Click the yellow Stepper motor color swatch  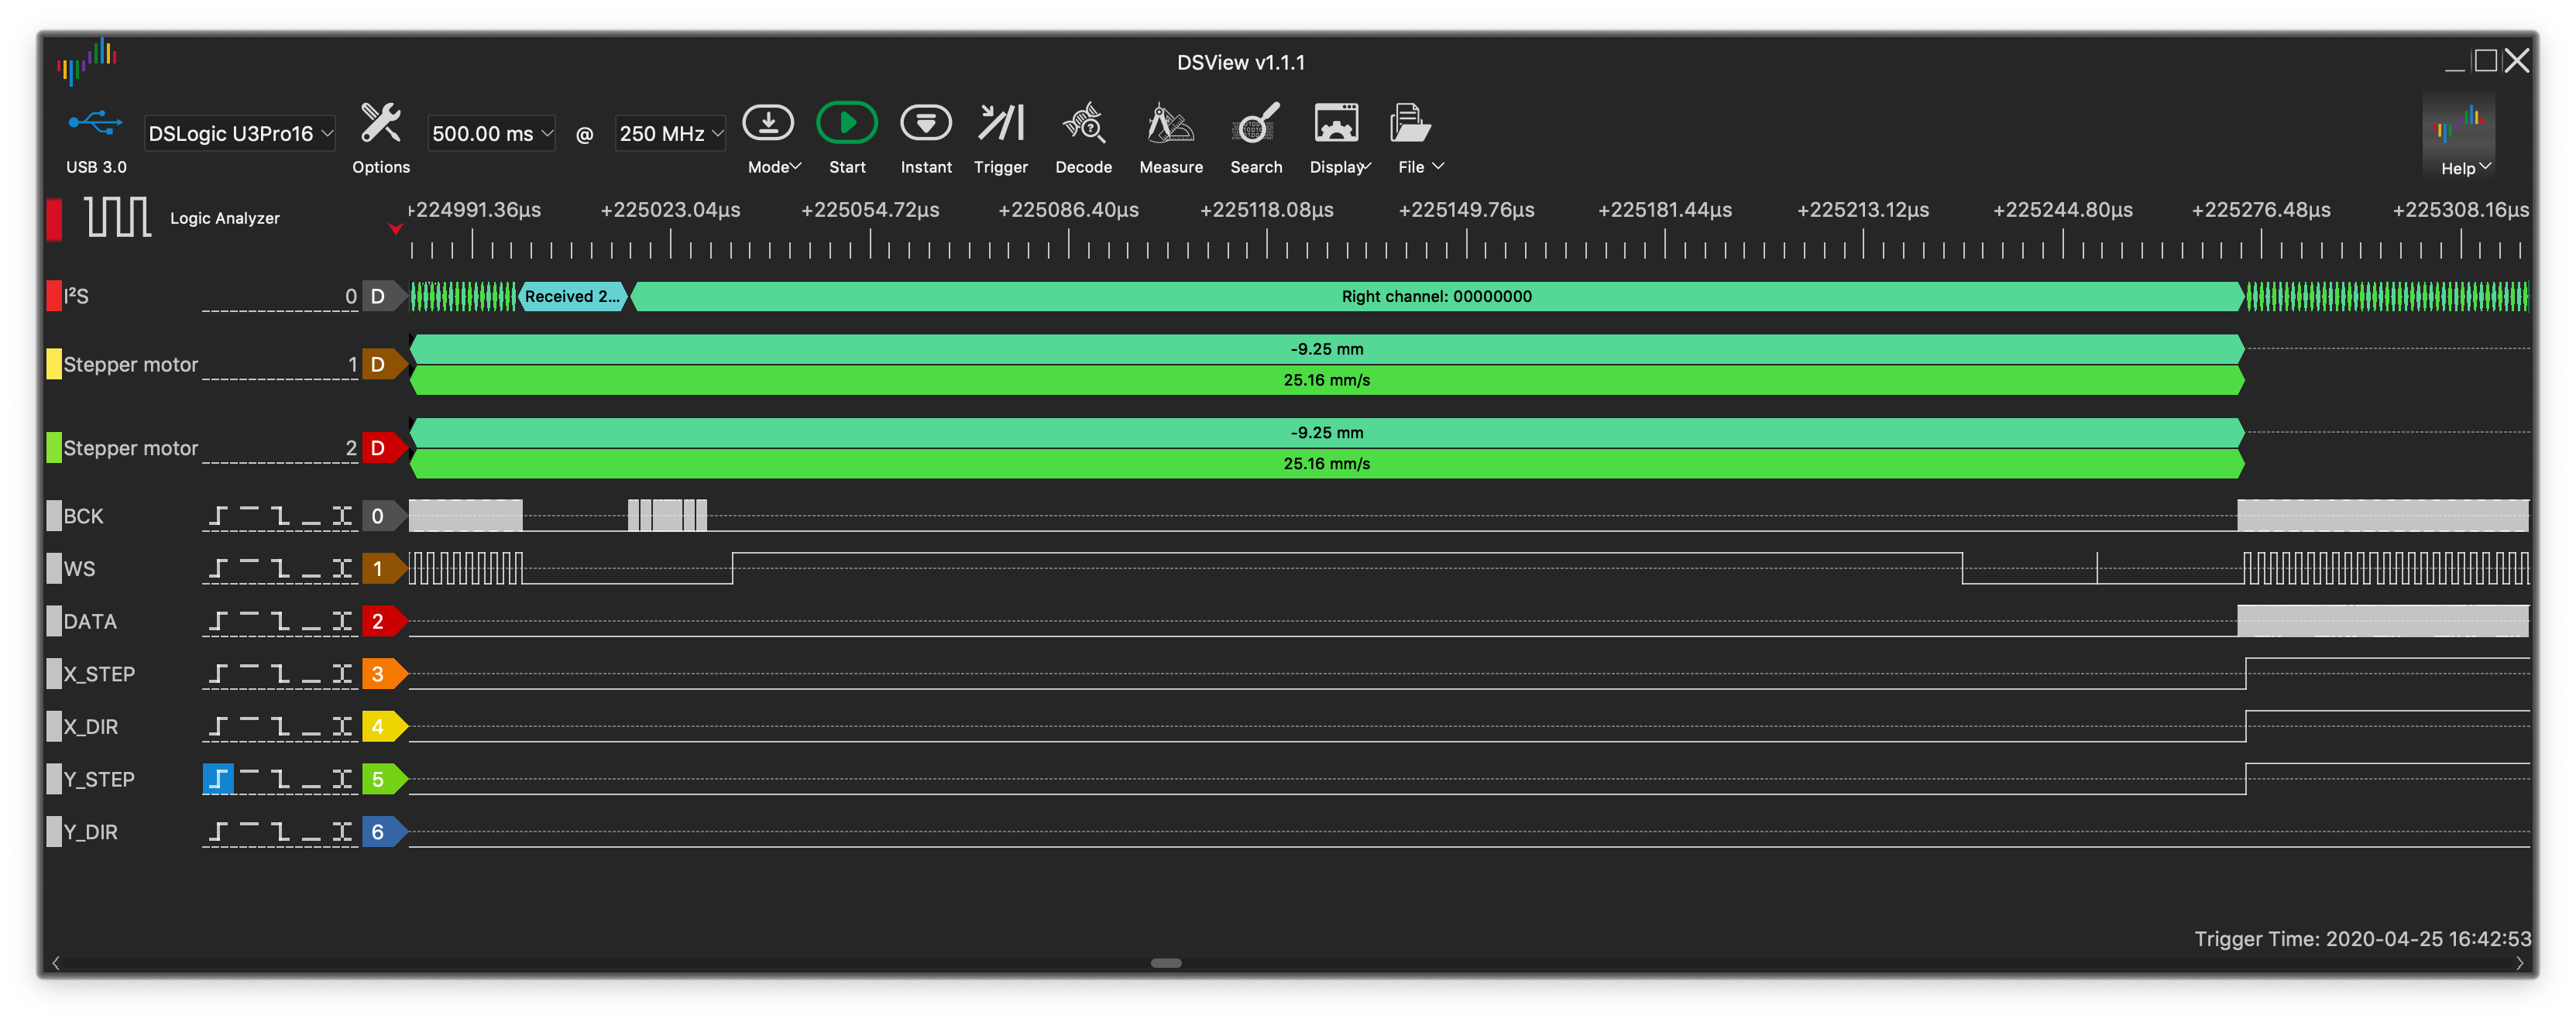point(54,364)
